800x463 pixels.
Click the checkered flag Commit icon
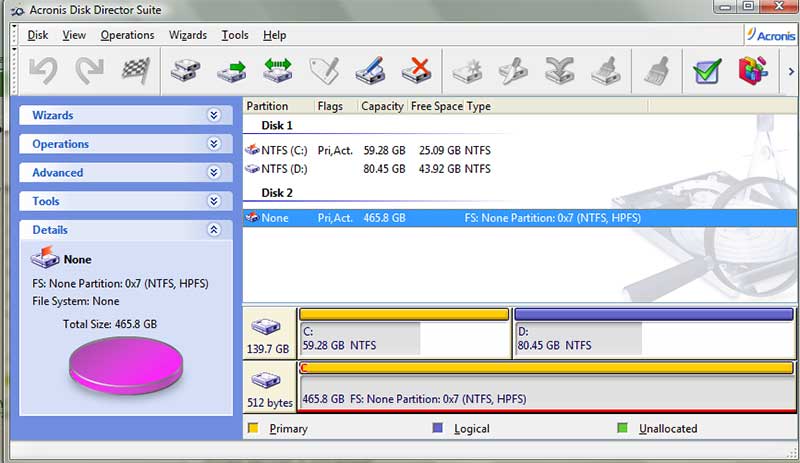pos(136,70)
